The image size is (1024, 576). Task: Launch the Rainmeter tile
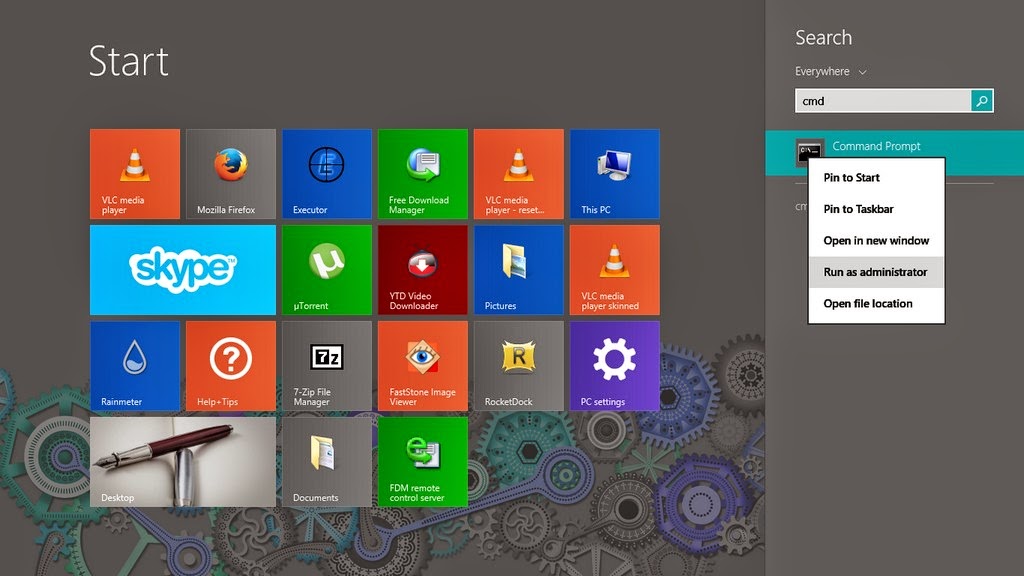[135, 366]
